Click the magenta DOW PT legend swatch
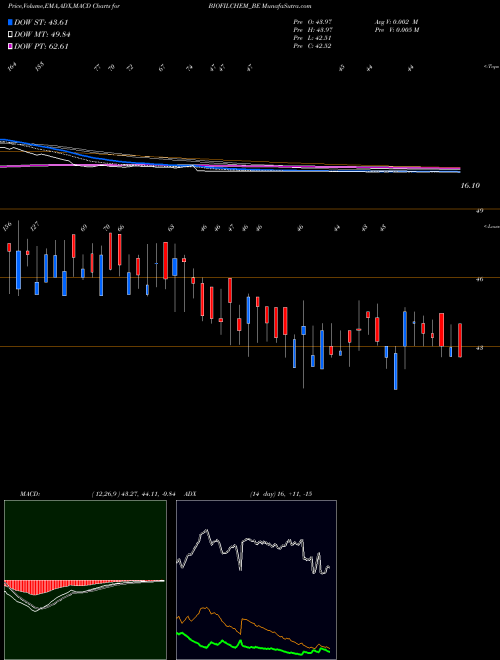This screenshot has width=500, height=660. 10,46
